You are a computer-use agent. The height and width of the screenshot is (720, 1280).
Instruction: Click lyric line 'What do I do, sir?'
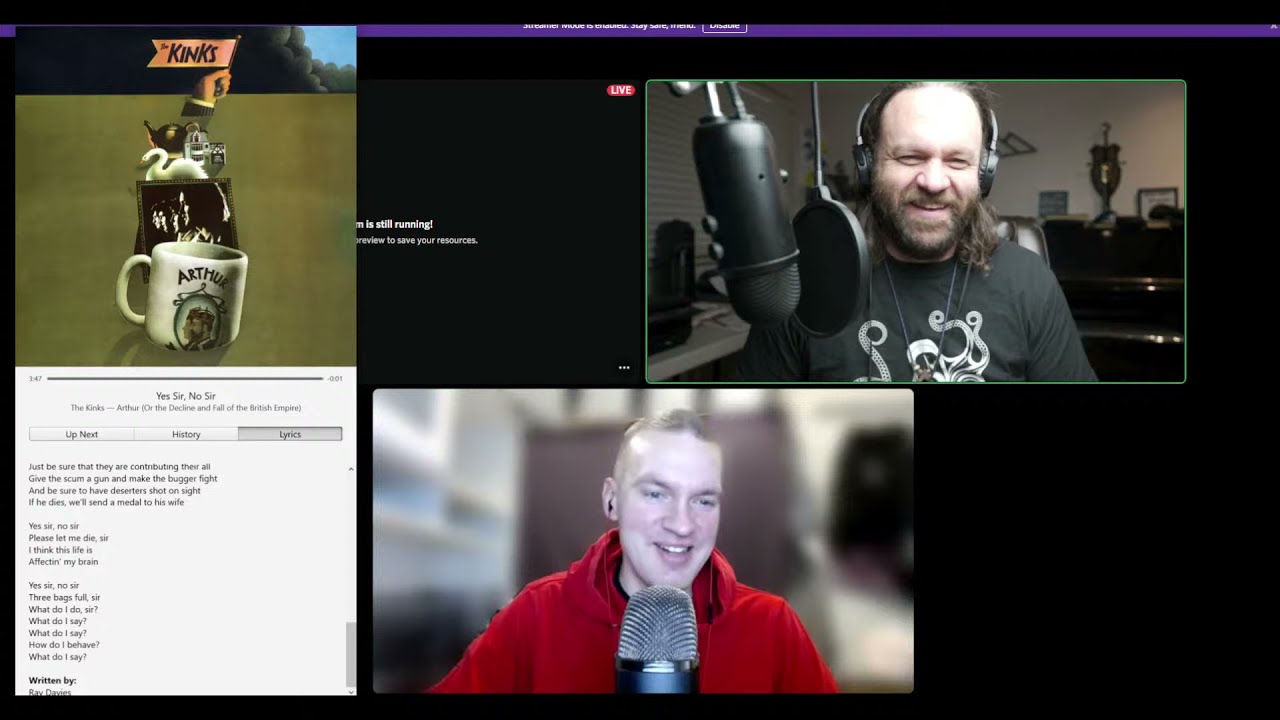point(64,609)
